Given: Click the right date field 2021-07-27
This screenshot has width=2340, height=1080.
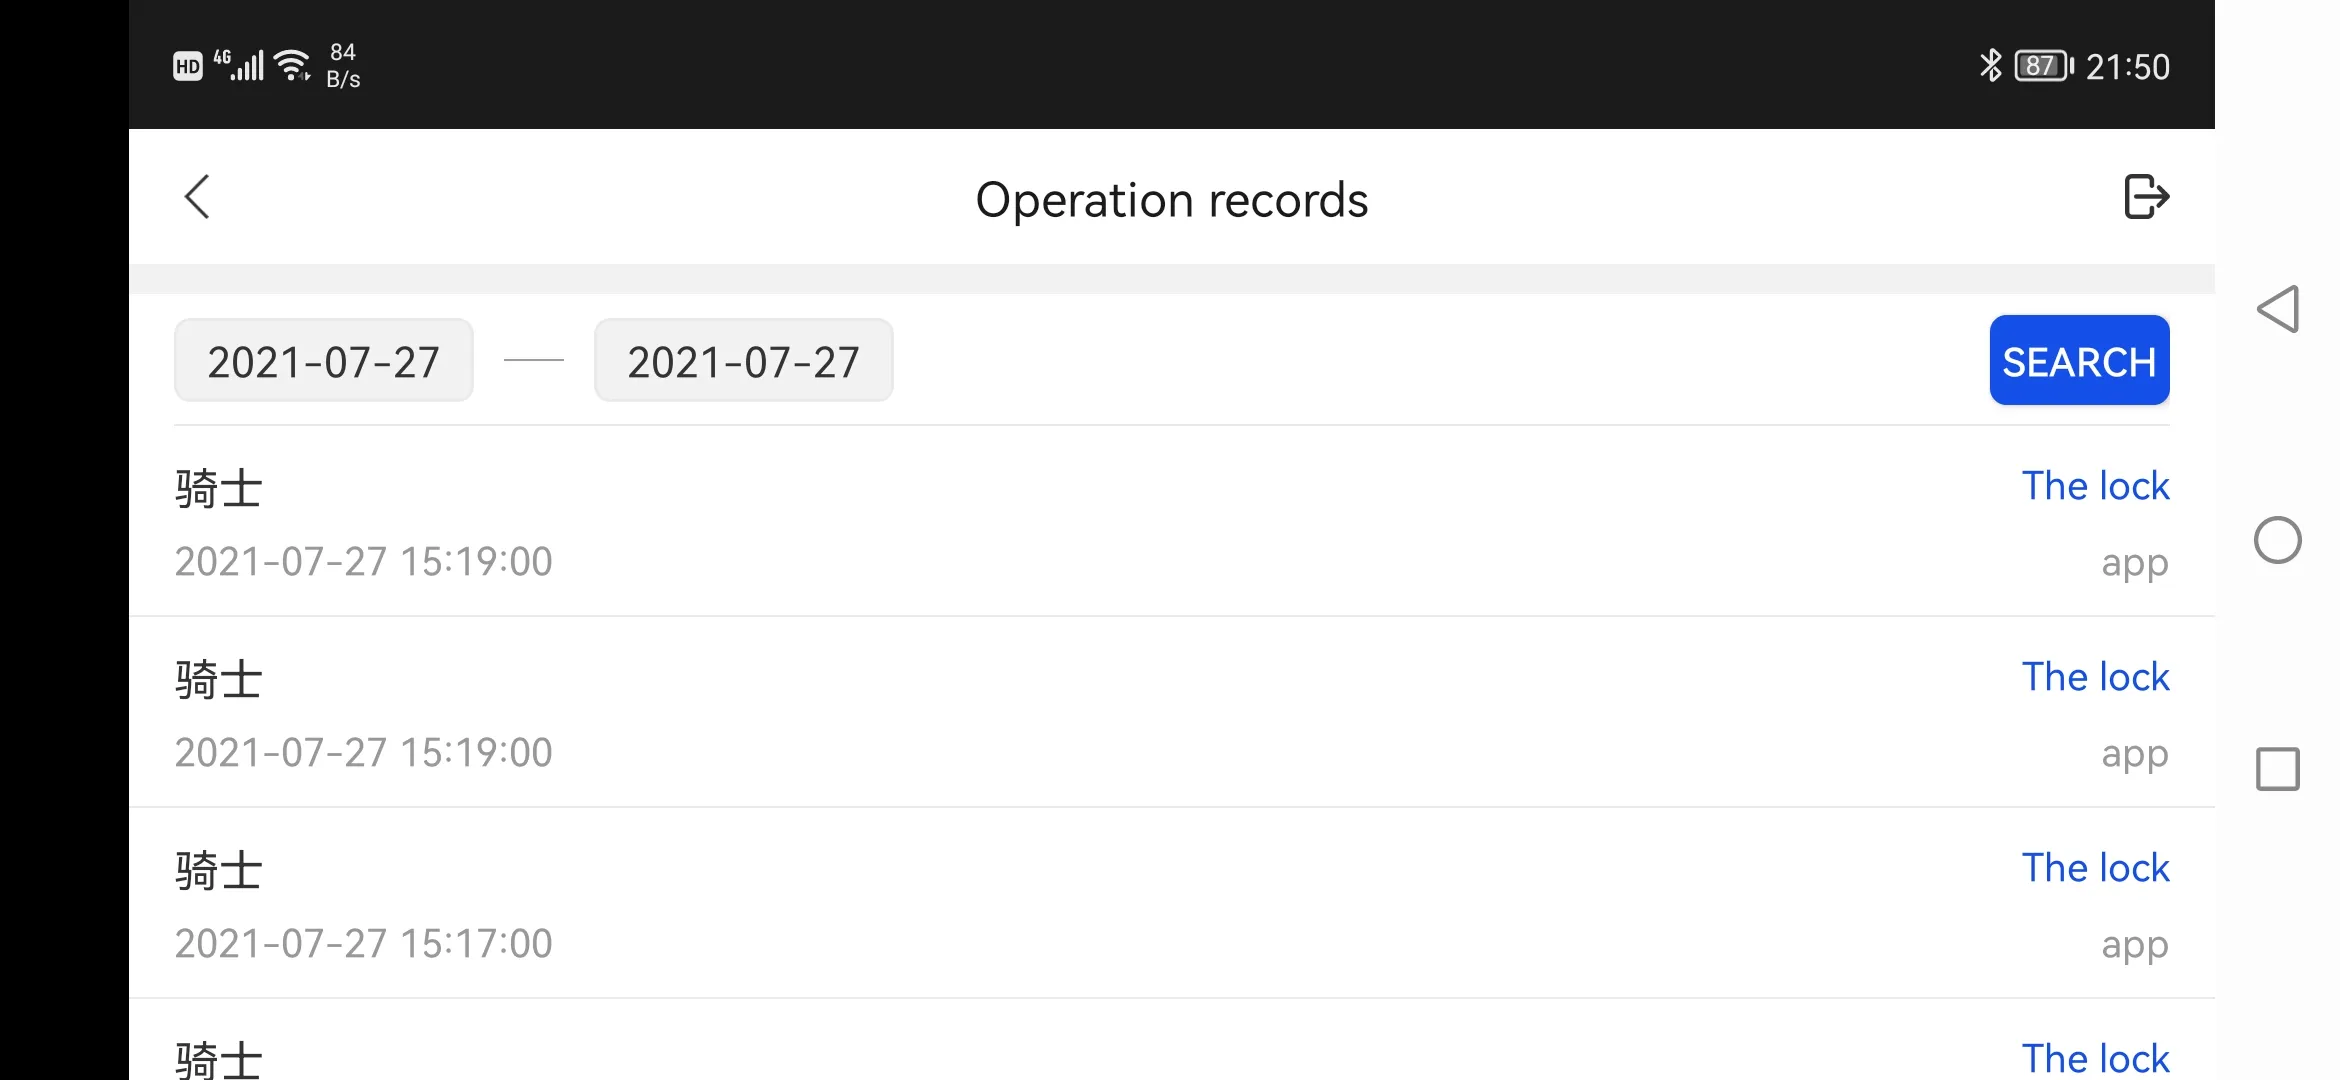Looking at the screenshot, I should (x=743, y=361).
